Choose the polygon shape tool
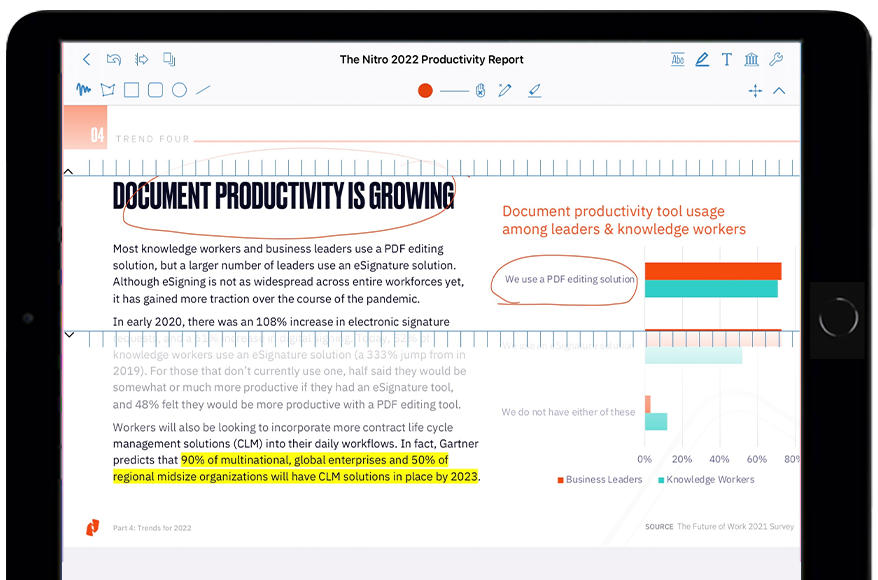878x580 pixels. click(108, 90)
